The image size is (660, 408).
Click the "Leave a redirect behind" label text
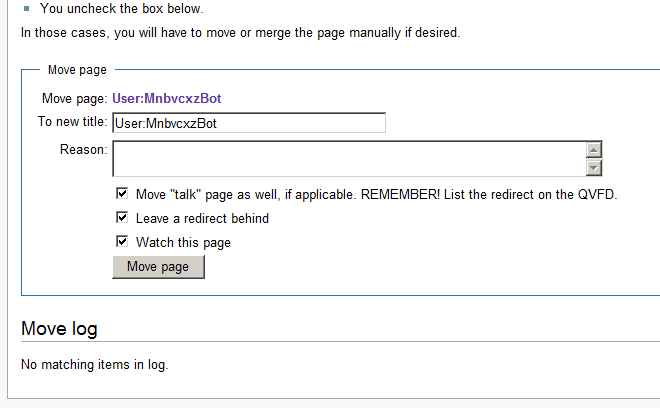[202, 218]
